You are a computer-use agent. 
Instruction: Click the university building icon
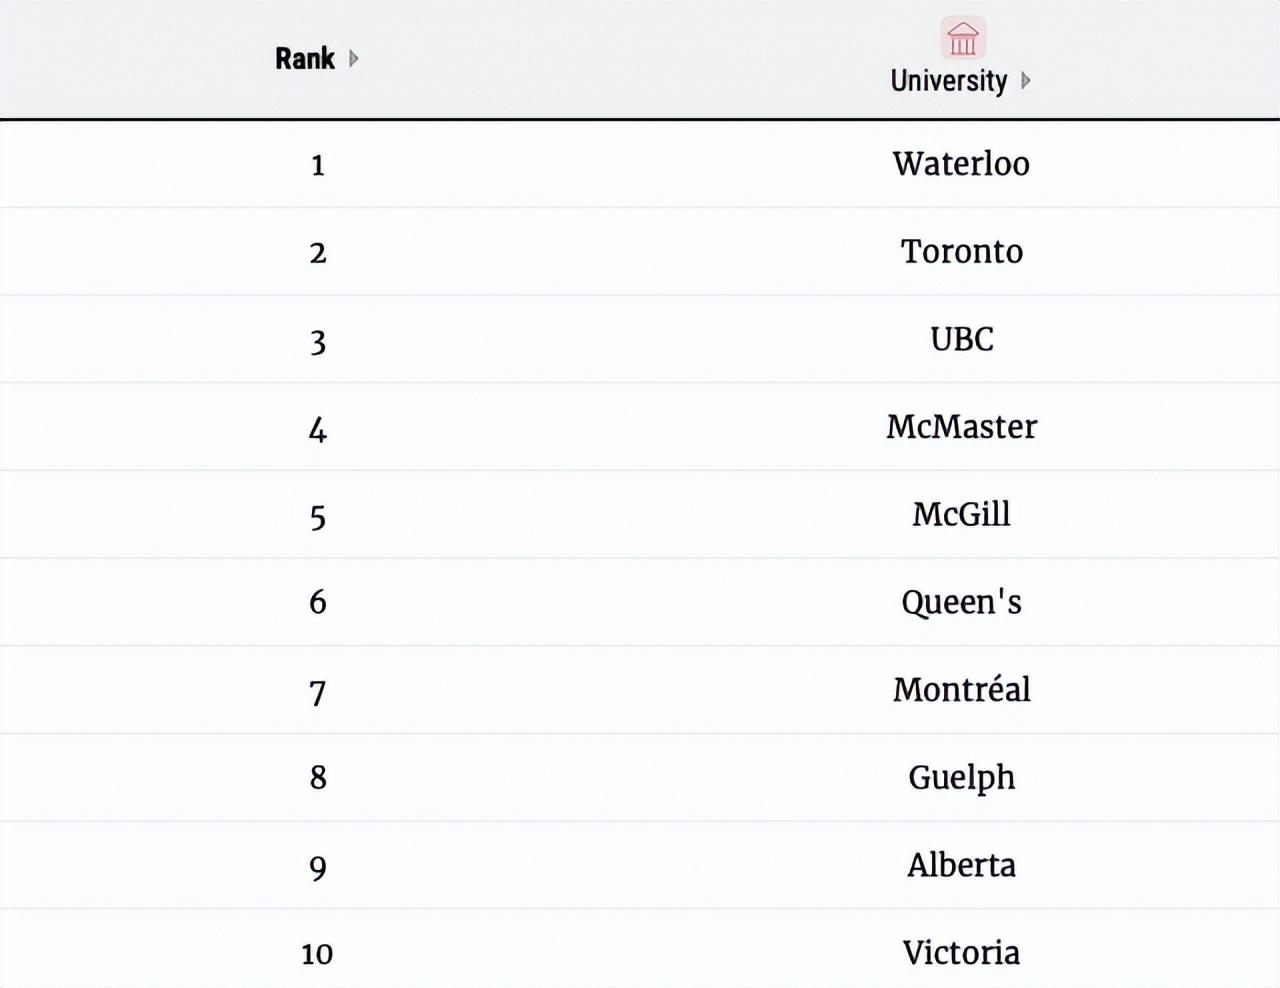pyautogui.click(x=963, y=39)
